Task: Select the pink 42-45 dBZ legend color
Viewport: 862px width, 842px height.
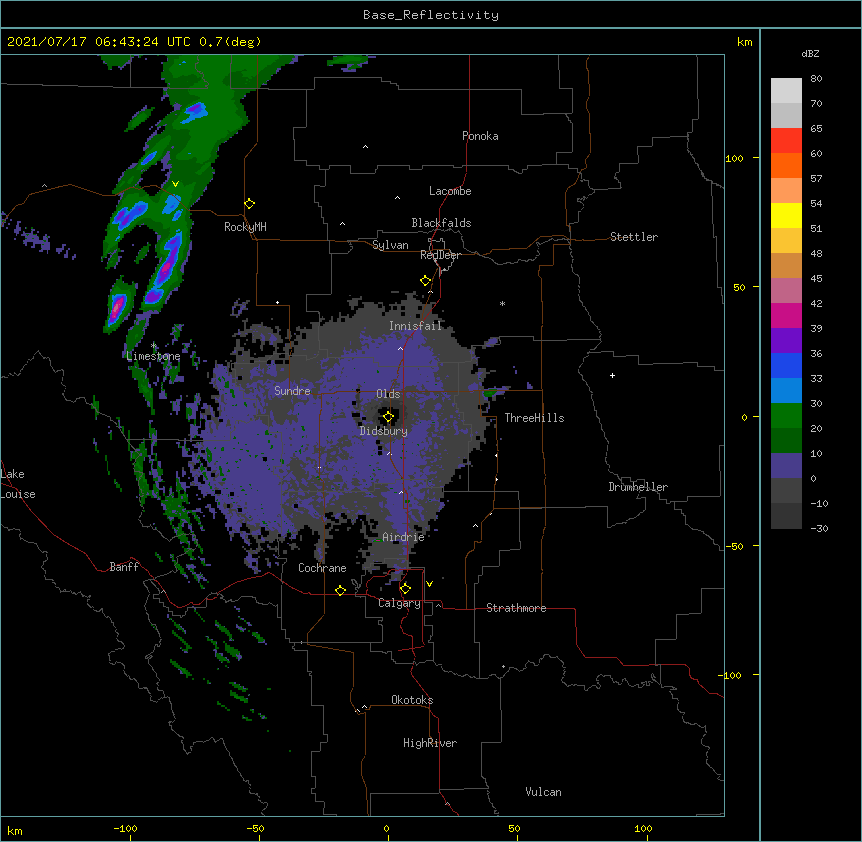Action: point(786,291)
